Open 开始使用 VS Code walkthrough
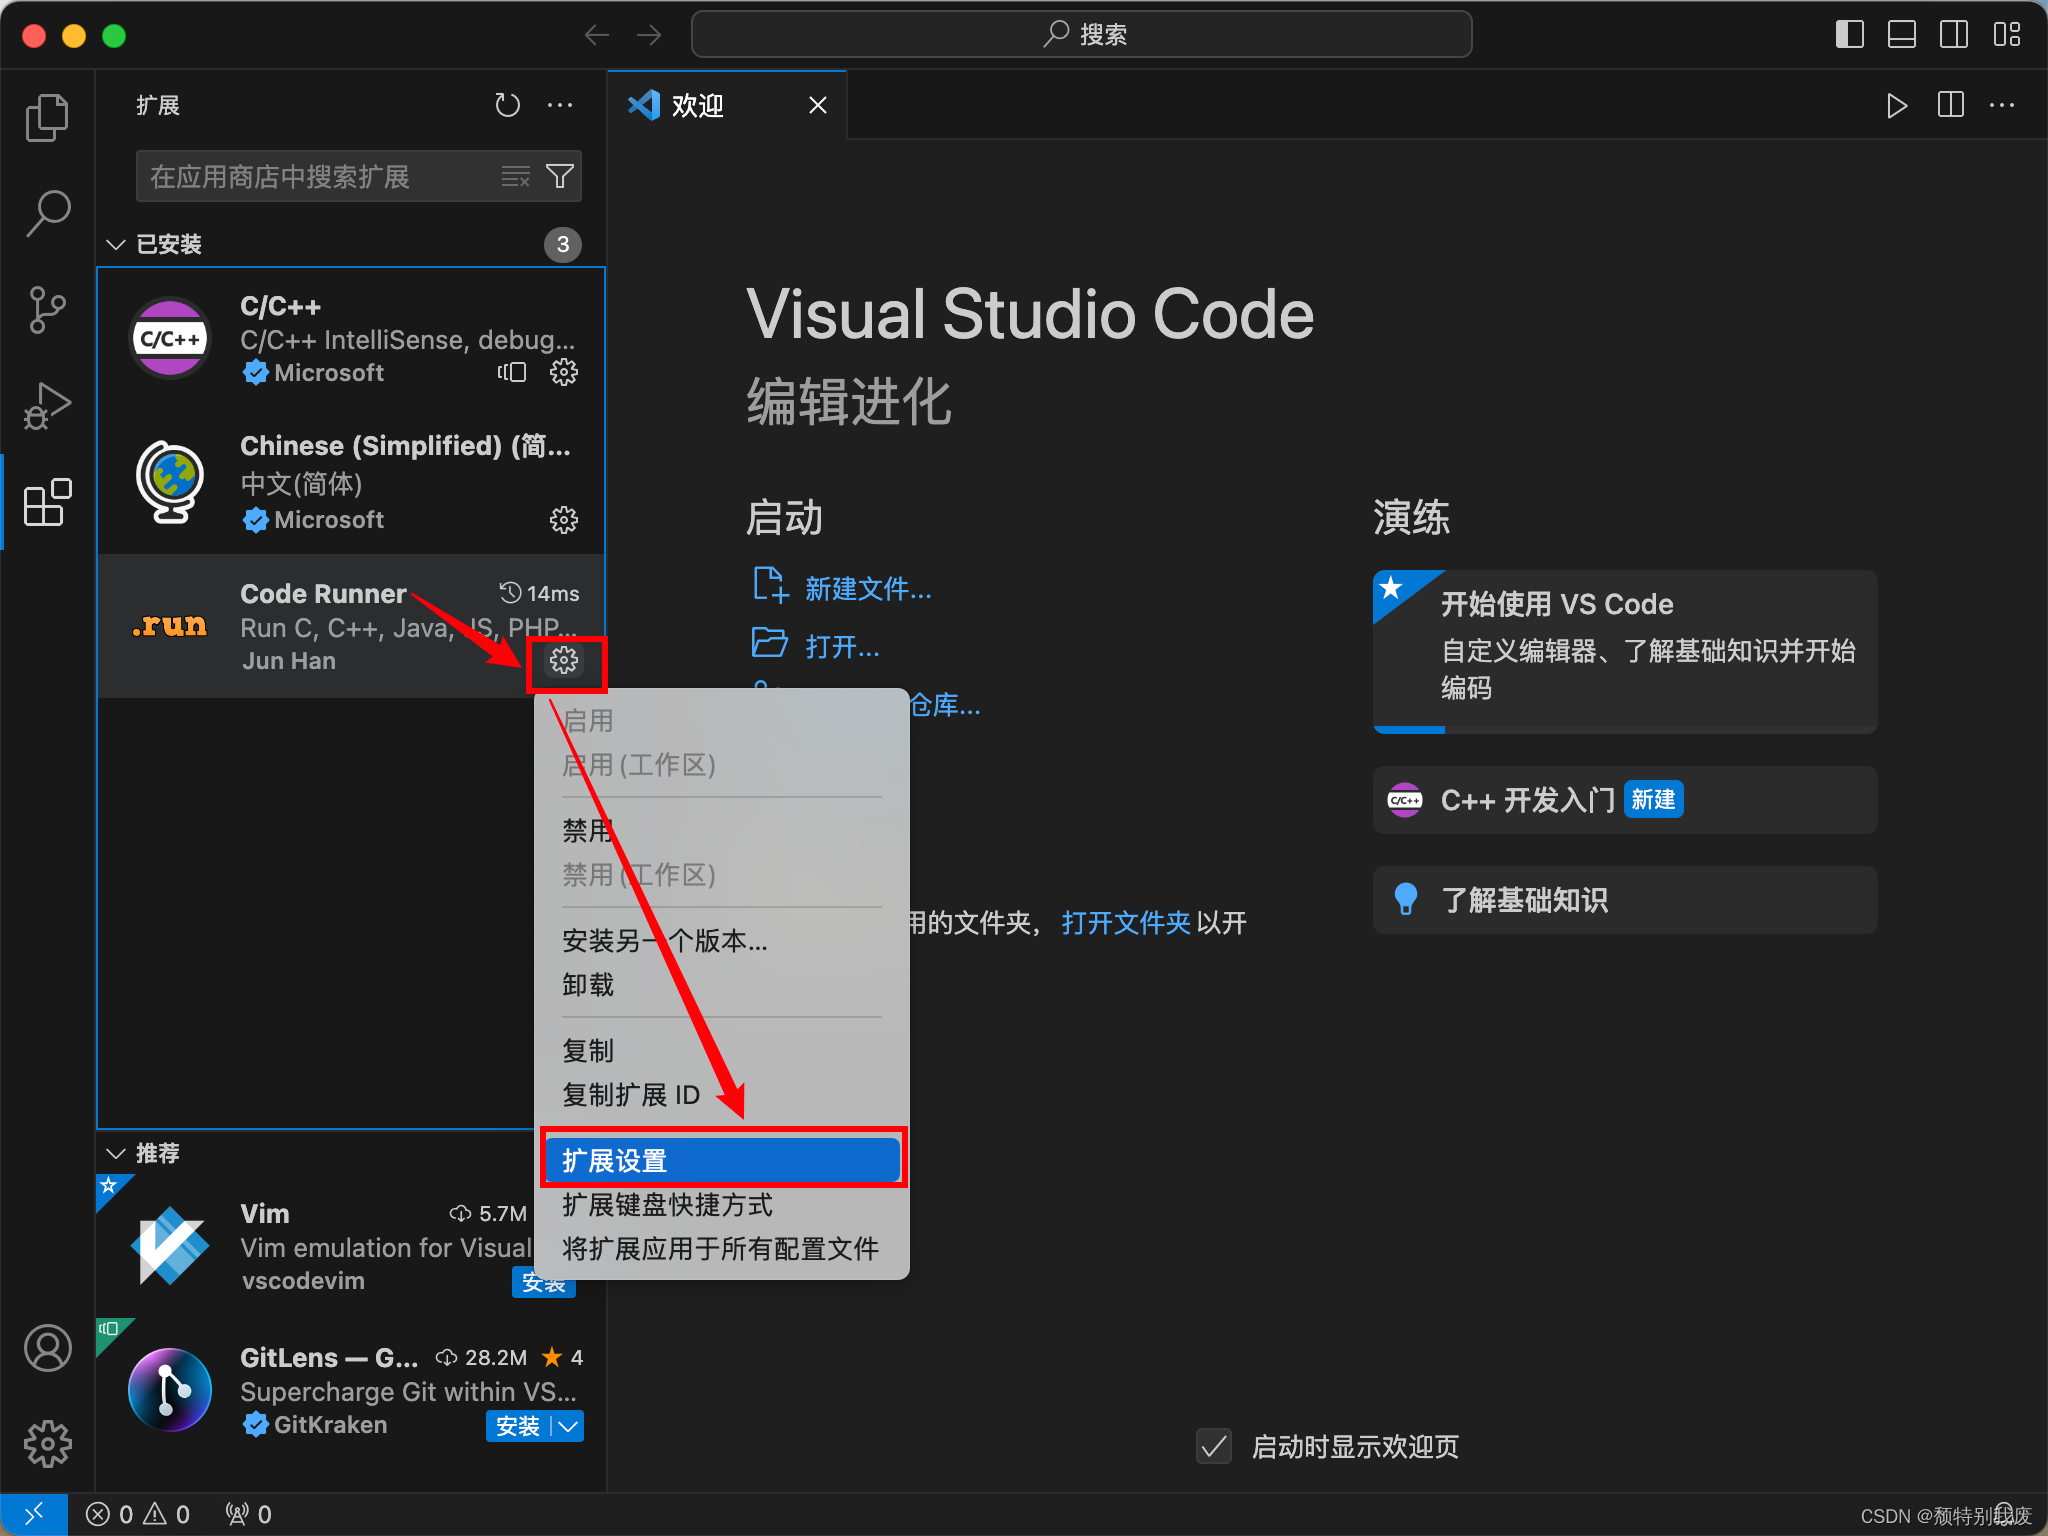The height and width of the screenshot is (1536, 2048). tap(1625, 650)
